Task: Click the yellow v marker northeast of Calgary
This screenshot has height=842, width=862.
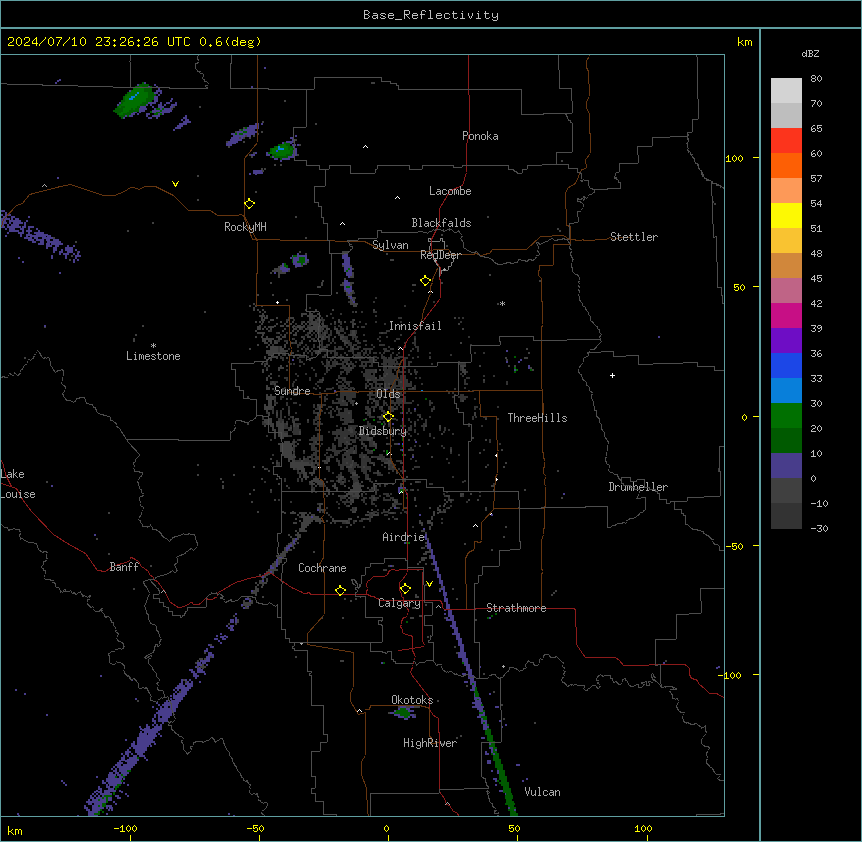Action: (429, 584)
